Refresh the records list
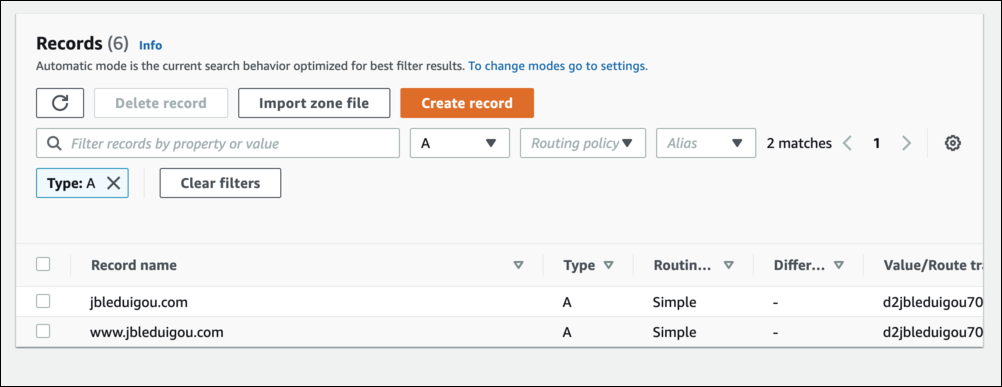The image size is (1002, 387). click(60, 103)
